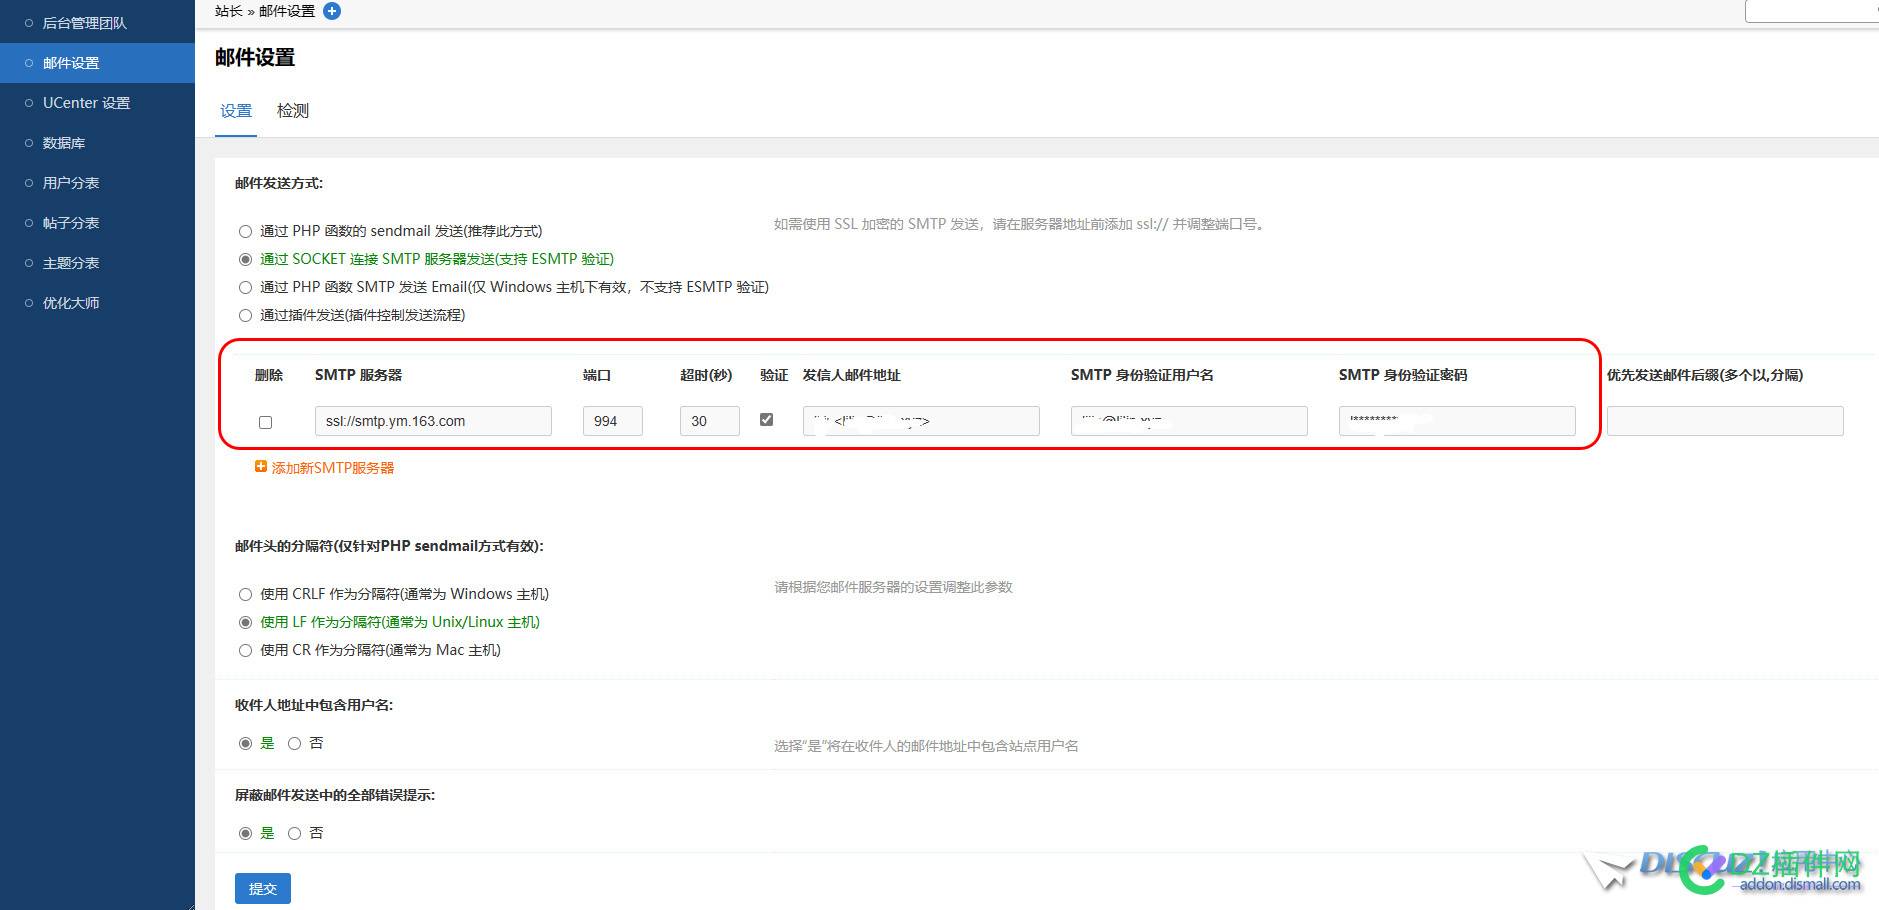Click the SSL SMTP hint text

pyautogui.click(x=1020, y=224)
